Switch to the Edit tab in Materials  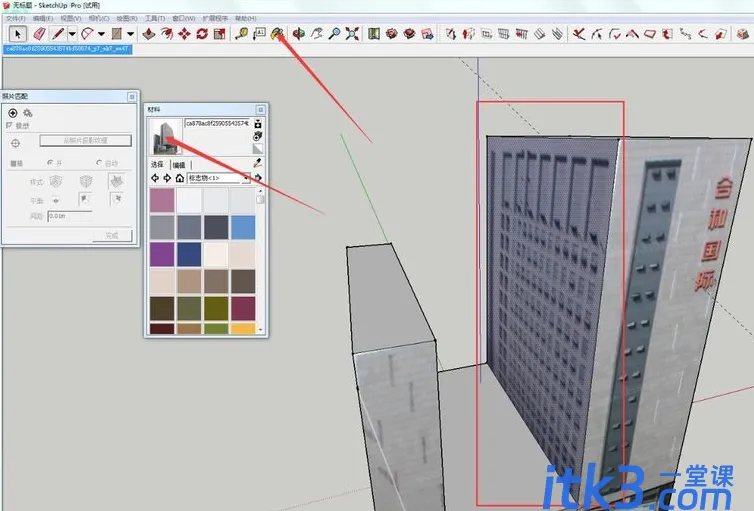pyautogui.click(x=179, y=164)
